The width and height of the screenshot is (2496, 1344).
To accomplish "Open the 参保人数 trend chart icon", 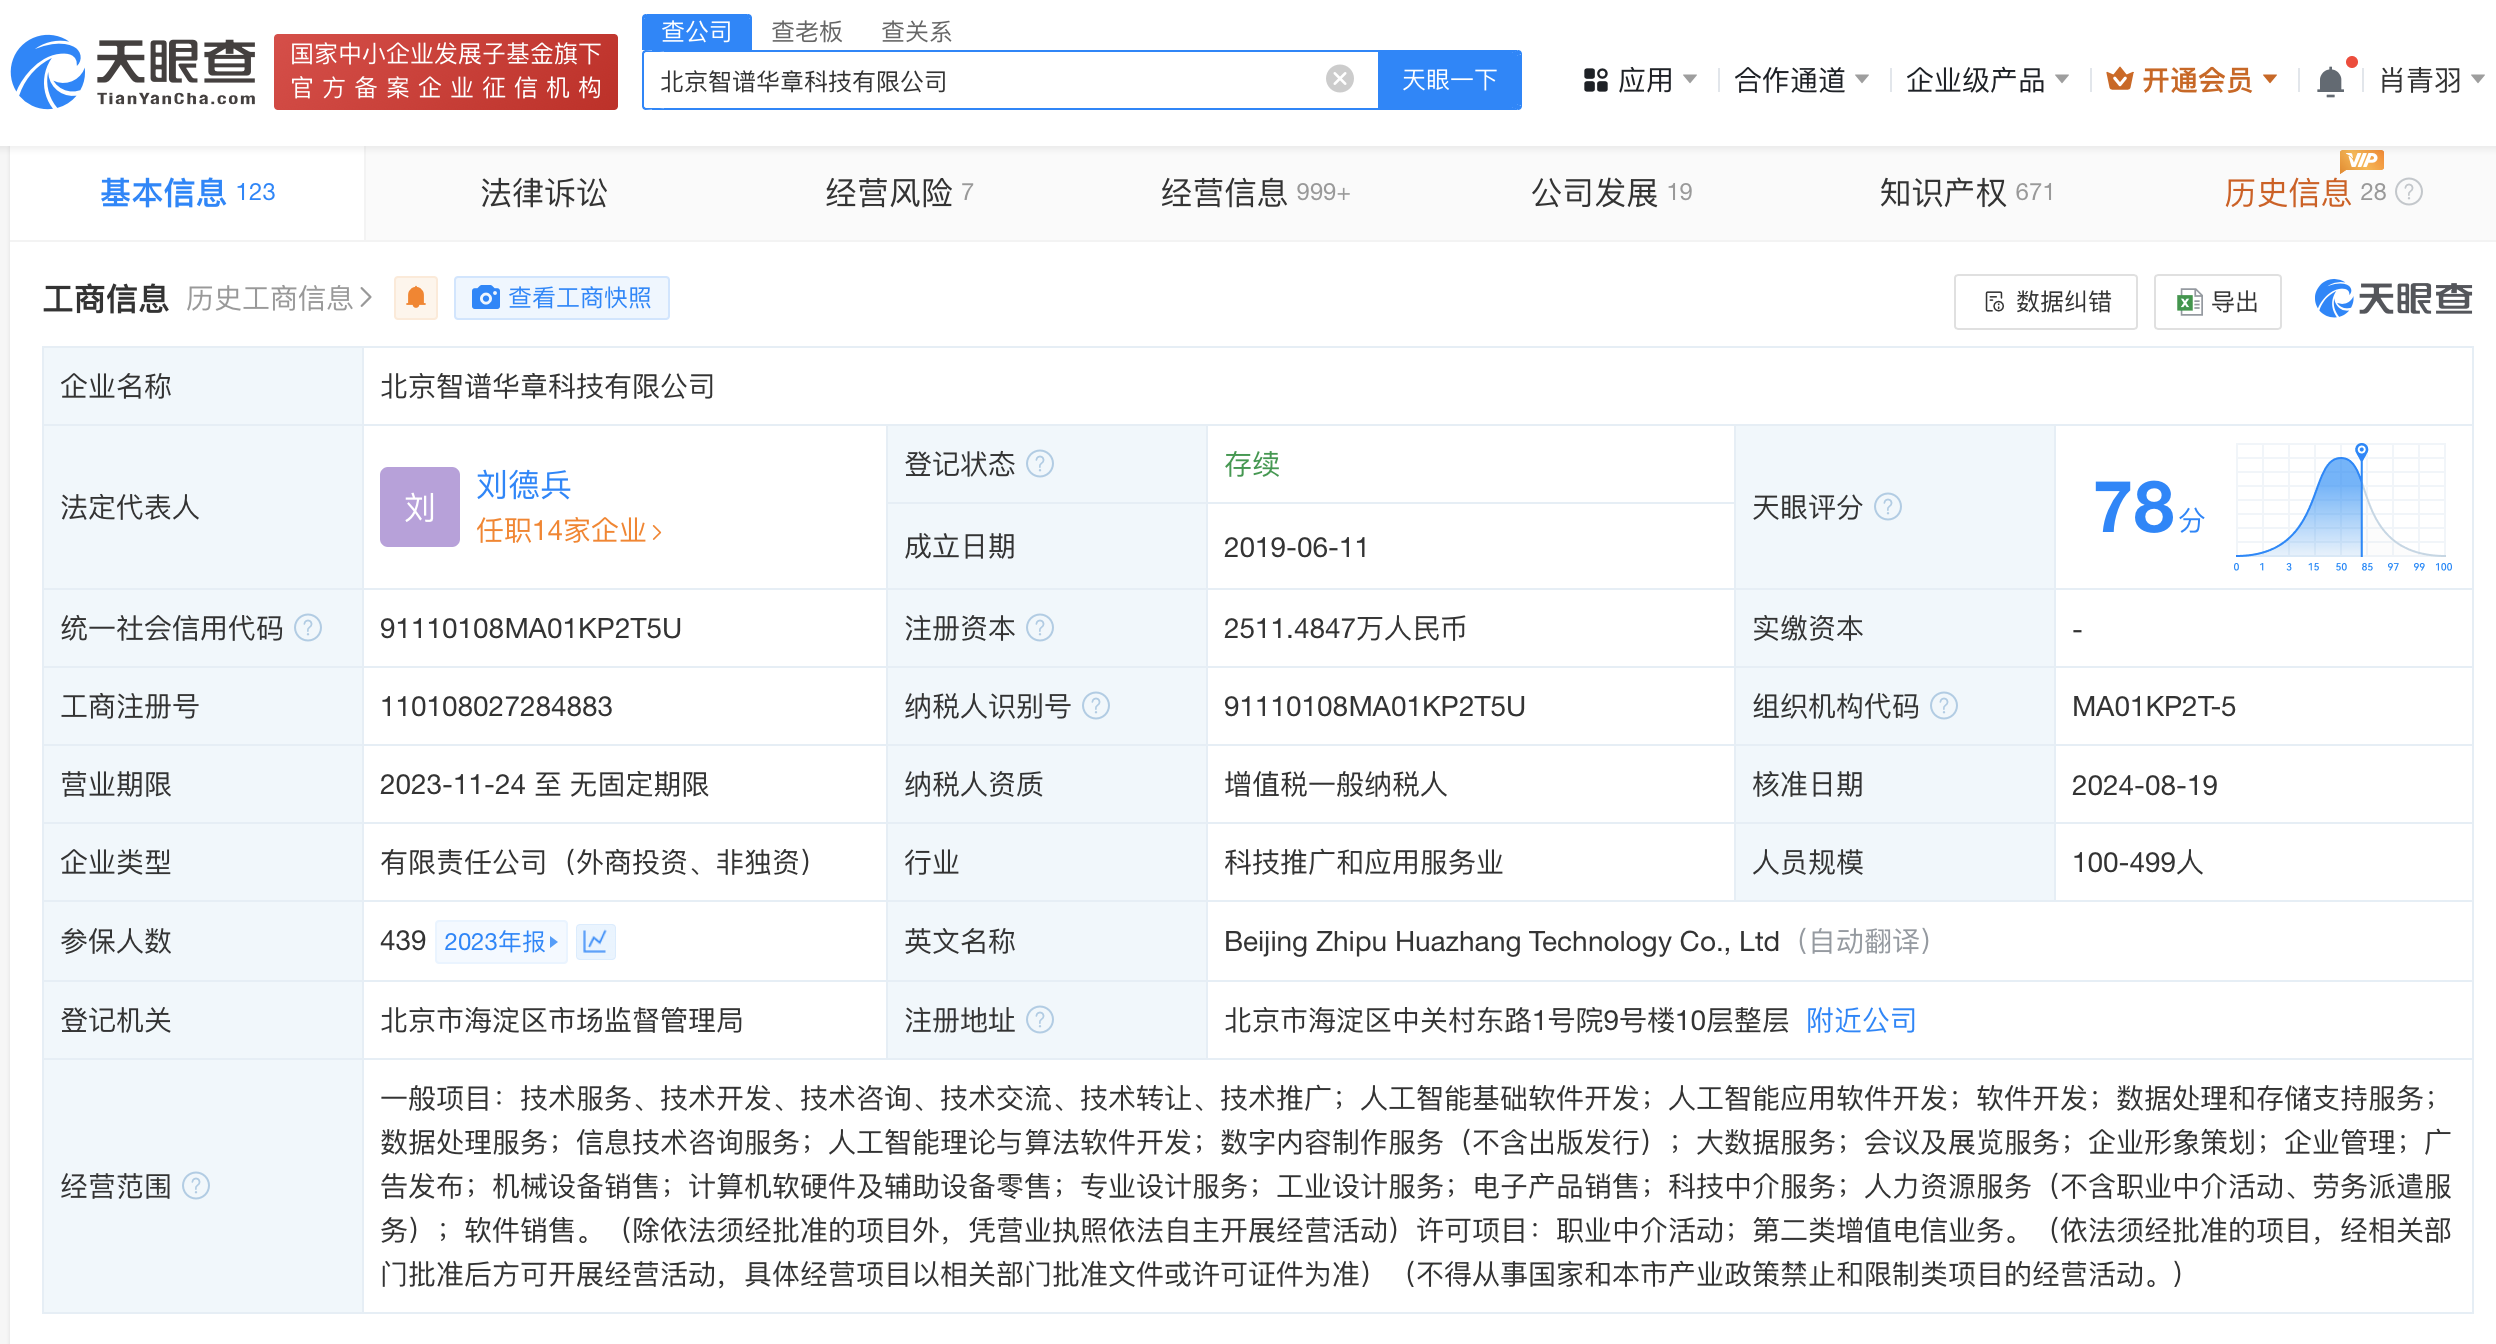I will point(597,941).
